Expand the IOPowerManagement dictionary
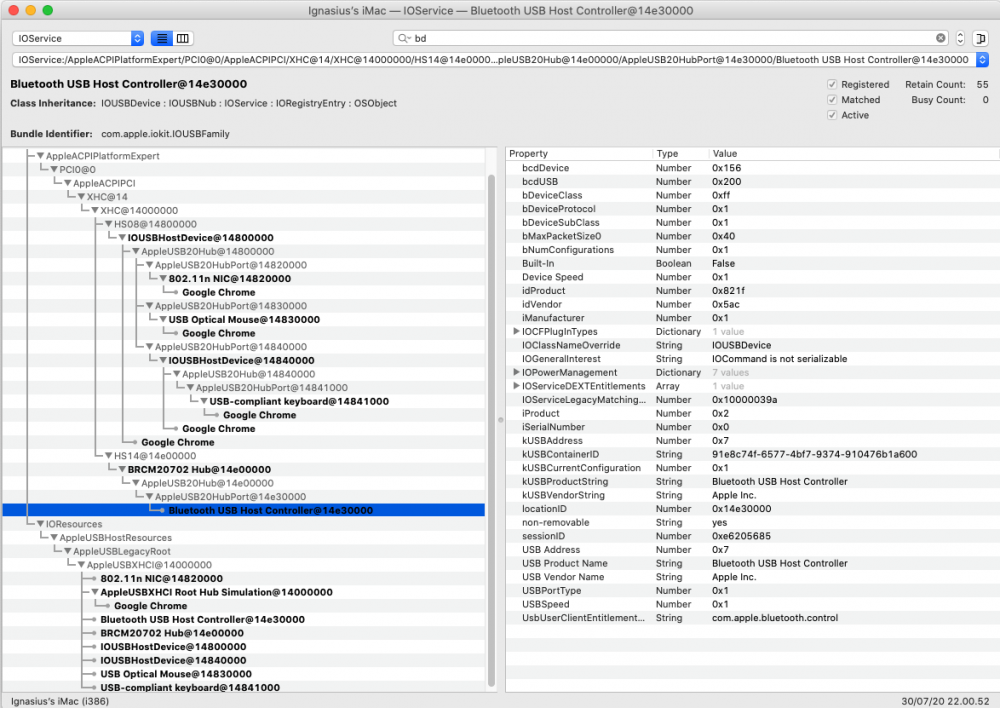The width and height of the screenshot is (1000, 708). pos(516,373)
